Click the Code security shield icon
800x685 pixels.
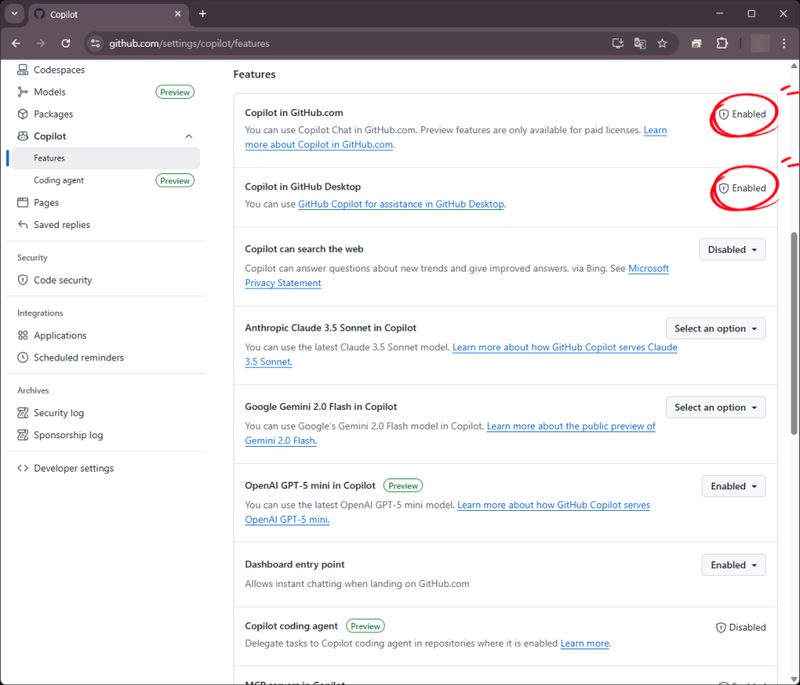pyautogui.click(x=22, y=279)
